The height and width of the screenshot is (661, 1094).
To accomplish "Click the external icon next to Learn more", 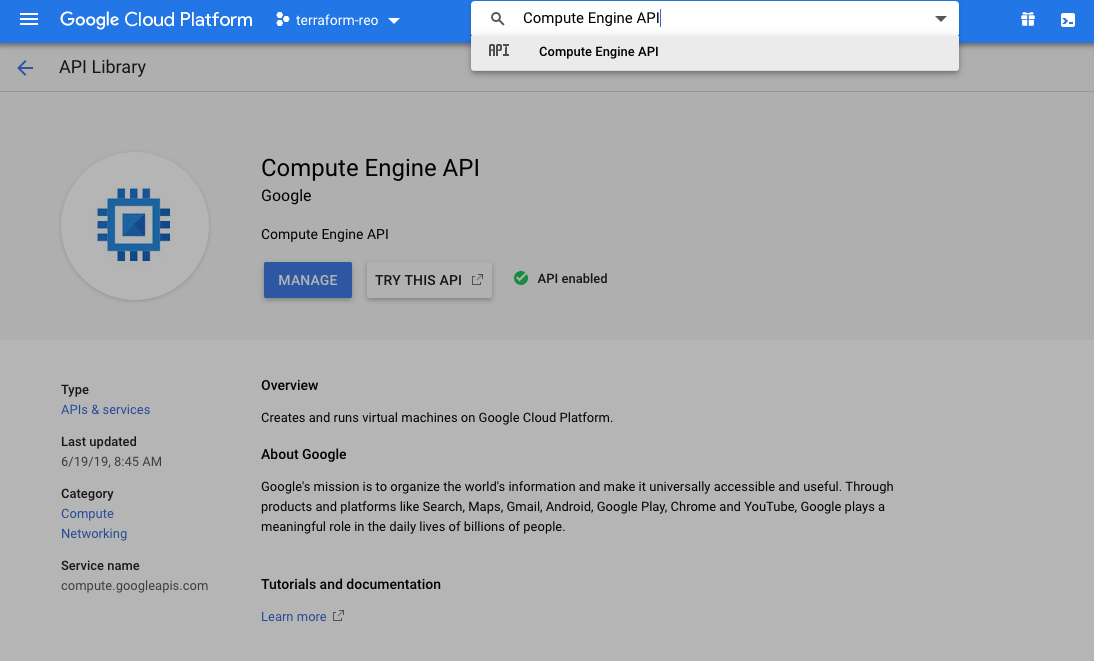I will tap(338, 616).
